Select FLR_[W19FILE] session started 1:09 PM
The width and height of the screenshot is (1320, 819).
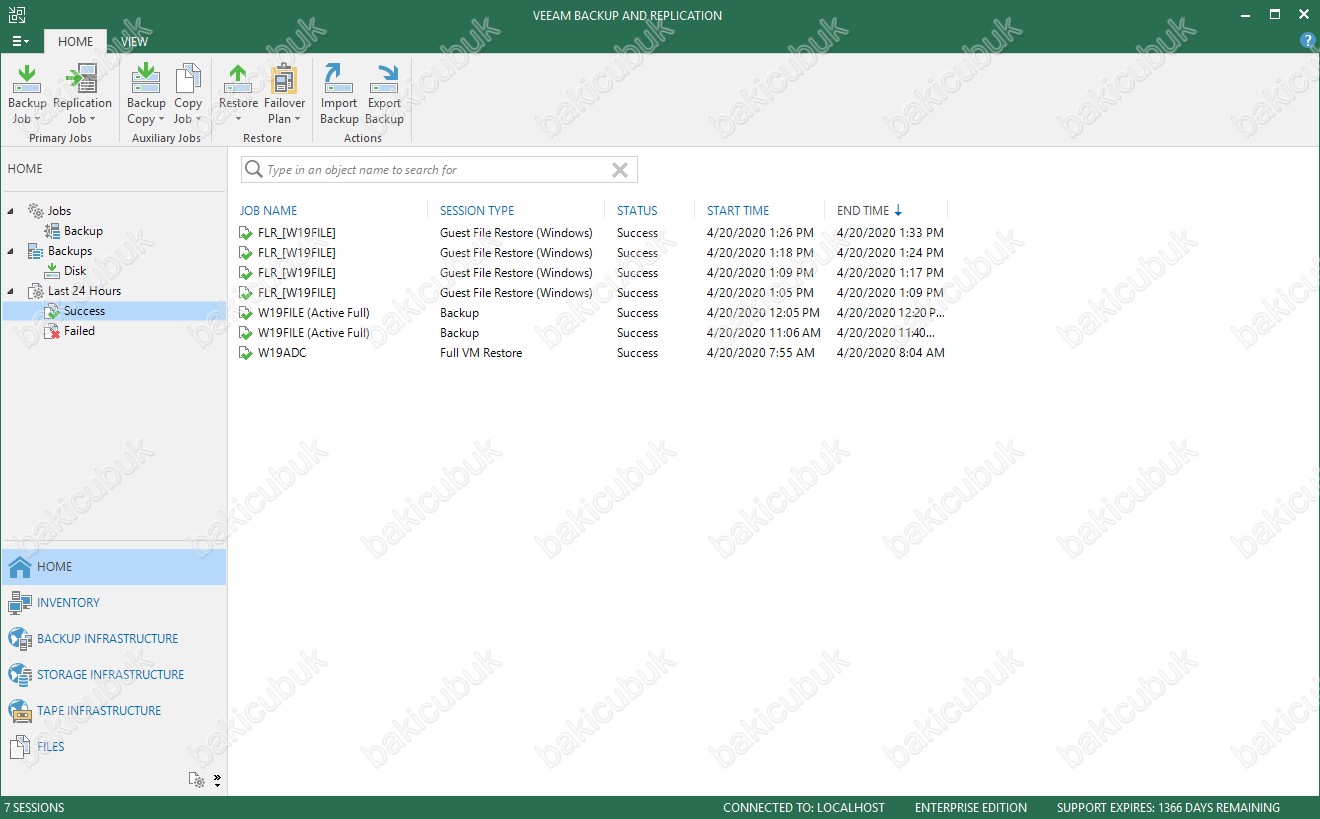tap(592, 273)
